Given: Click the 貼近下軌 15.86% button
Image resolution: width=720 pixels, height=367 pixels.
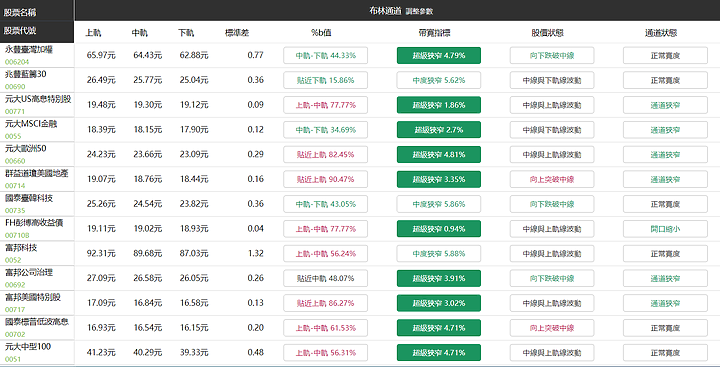Looking at the screenshot, I should [326, 80].
